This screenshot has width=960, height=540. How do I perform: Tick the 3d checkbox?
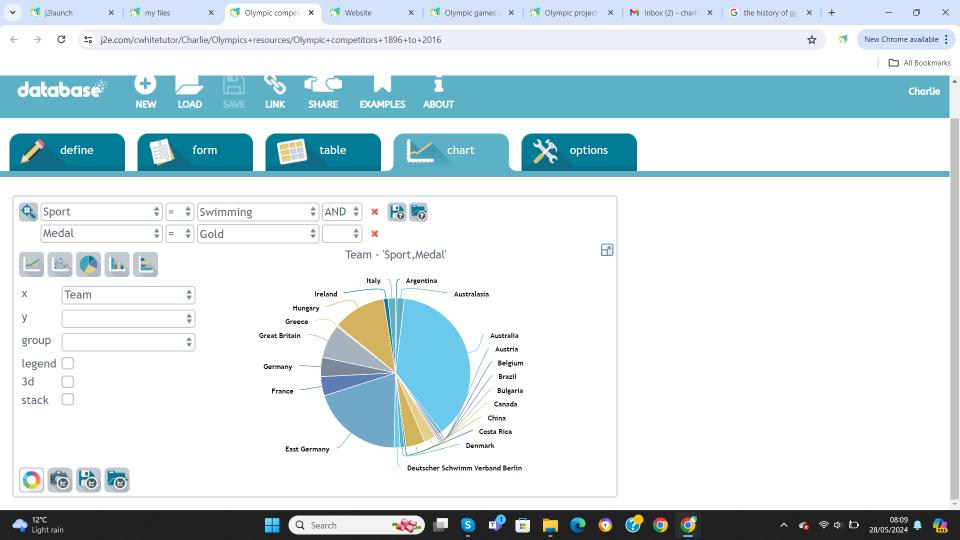pyautogui.click(x=68, y=382)
